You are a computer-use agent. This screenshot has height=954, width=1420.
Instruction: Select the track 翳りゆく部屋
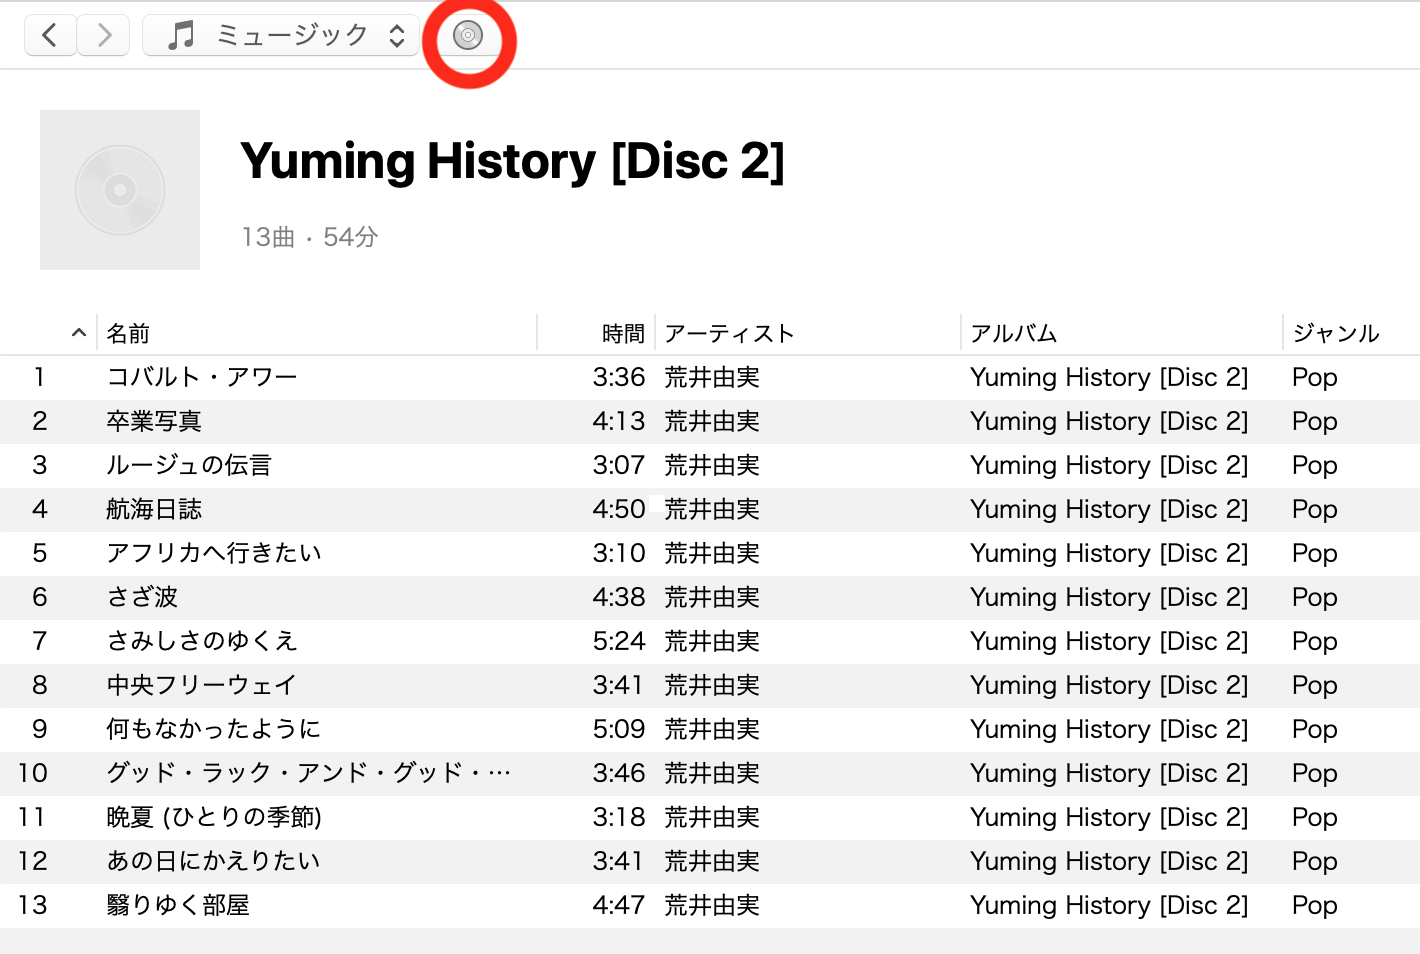click(x=178, y=905)
